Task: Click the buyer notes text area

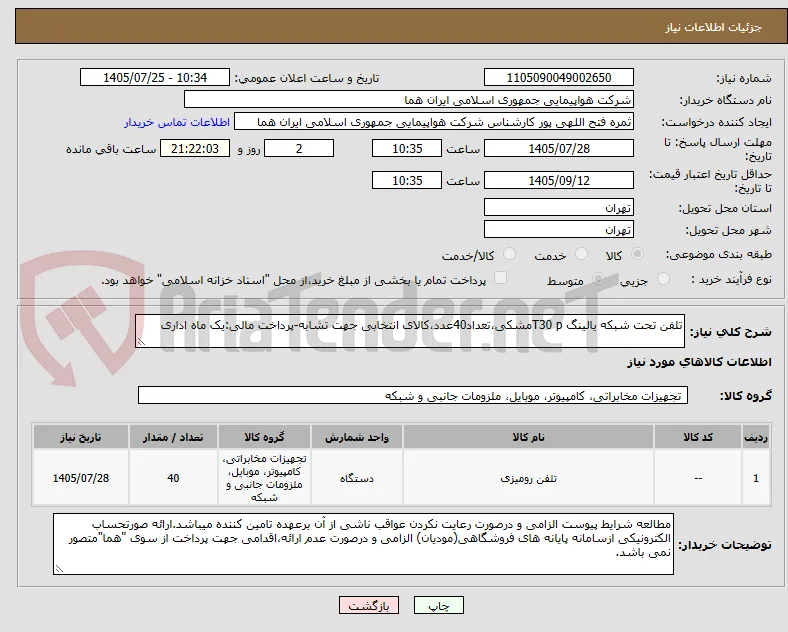Action: (363, 544)
